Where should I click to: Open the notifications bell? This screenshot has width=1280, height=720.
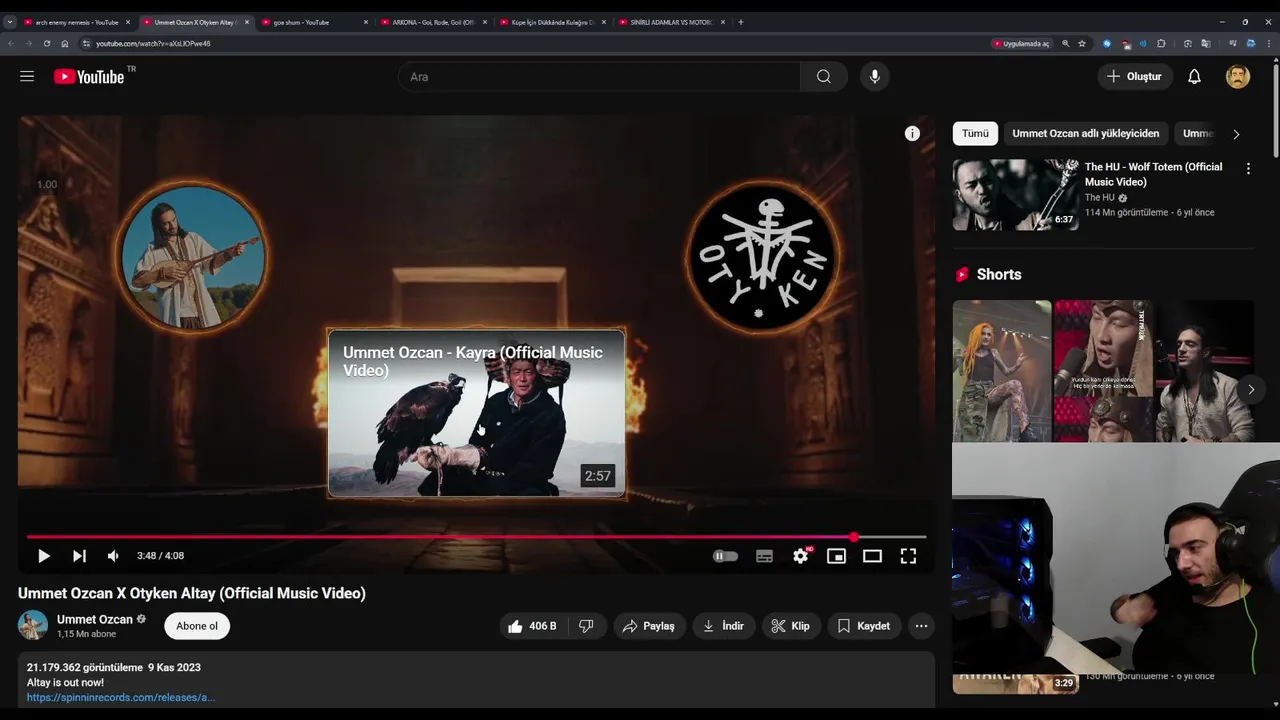click(1194, 76)
